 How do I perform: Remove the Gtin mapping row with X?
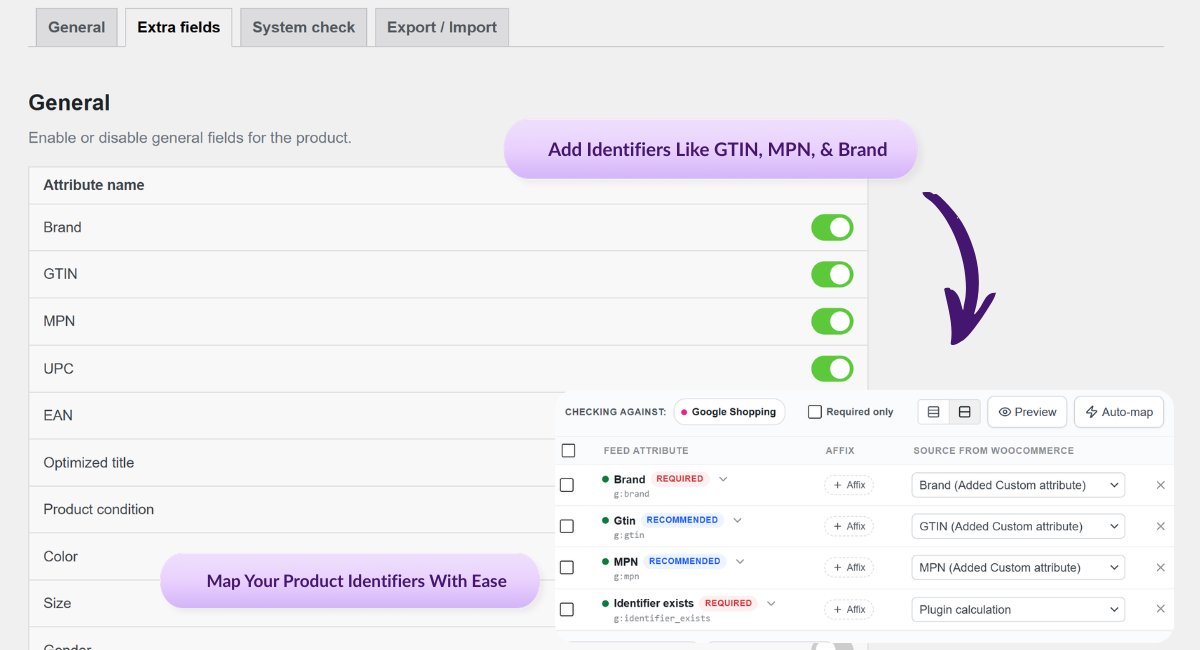[1161, 526]
